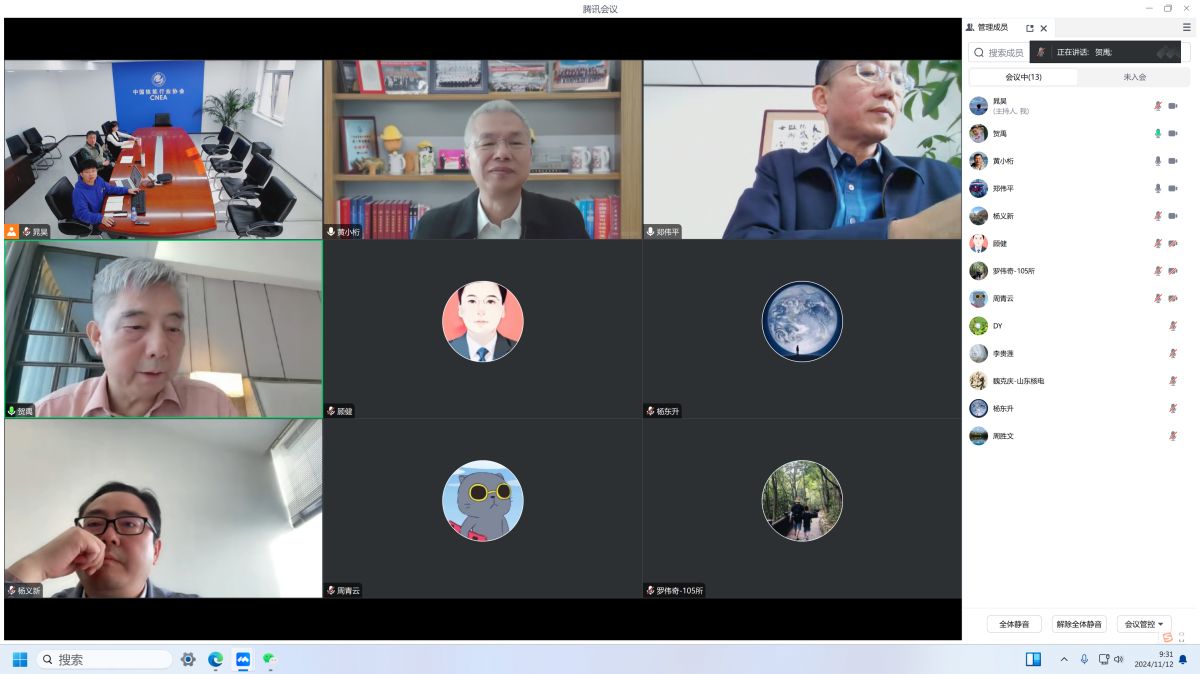This screenshot has height=674, width=1200.
Task: Click the muted mic icon next to DY
Action: (1173, 326)
